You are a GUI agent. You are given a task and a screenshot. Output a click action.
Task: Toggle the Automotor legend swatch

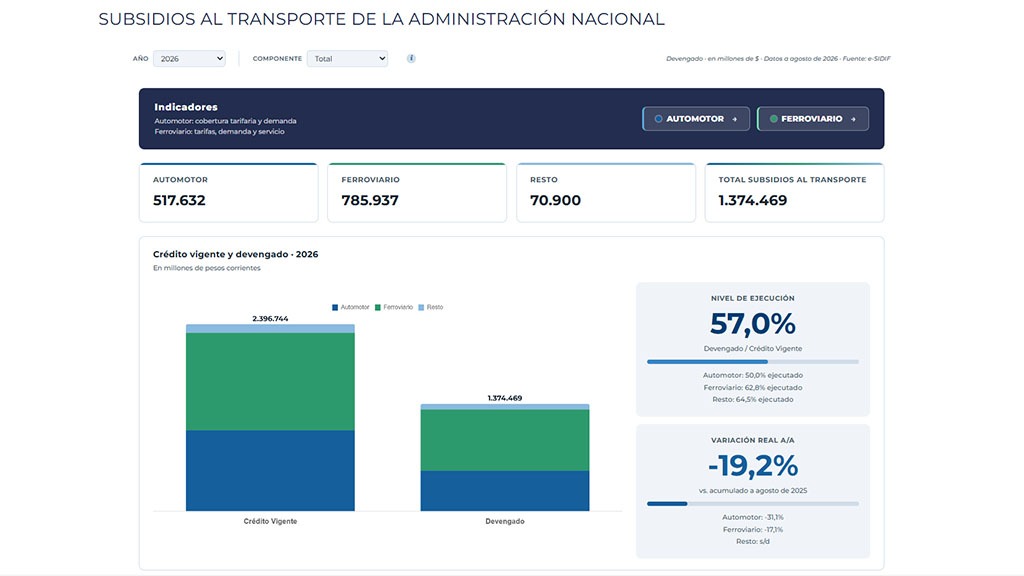tap(335, 307)
